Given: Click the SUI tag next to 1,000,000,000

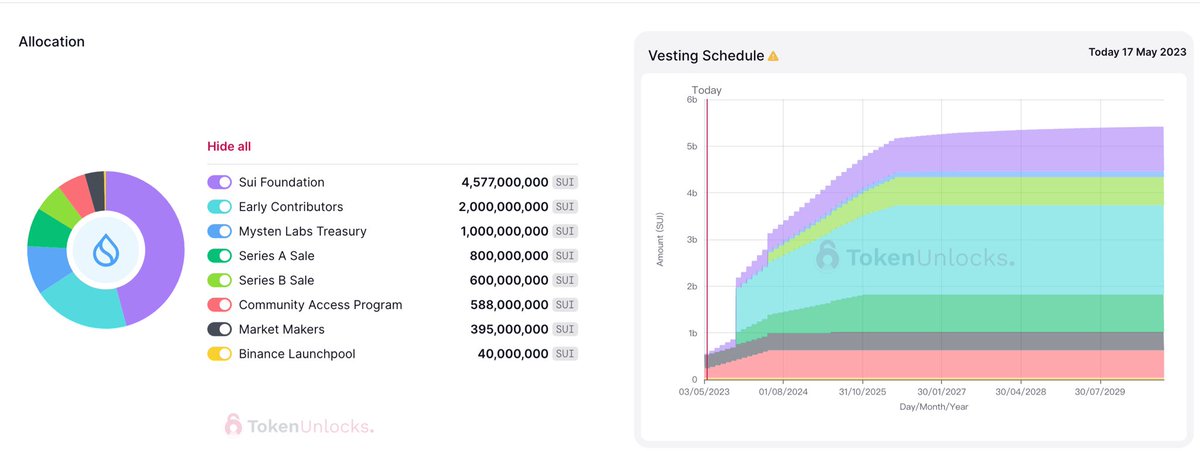Looking at the screenshot, I should pyautogui.click(x=565, y=231).
